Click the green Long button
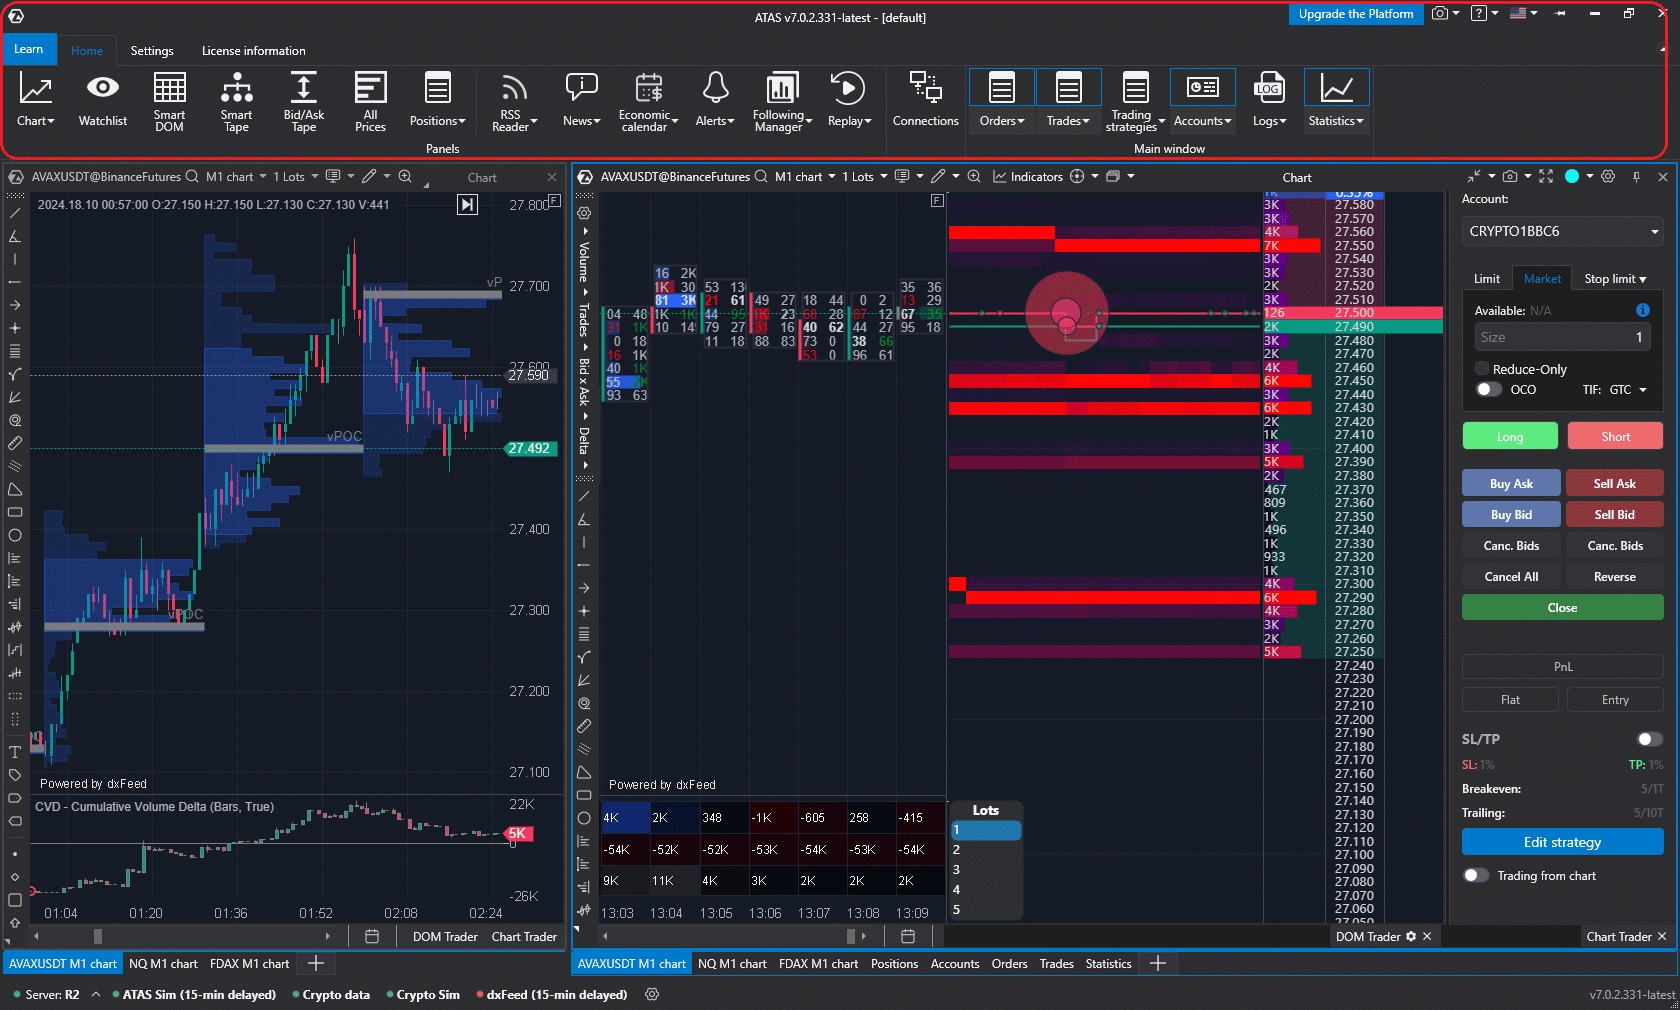Image resolution: width=1680 pixels, height=1010 pixels. (x=1509, y=437)
